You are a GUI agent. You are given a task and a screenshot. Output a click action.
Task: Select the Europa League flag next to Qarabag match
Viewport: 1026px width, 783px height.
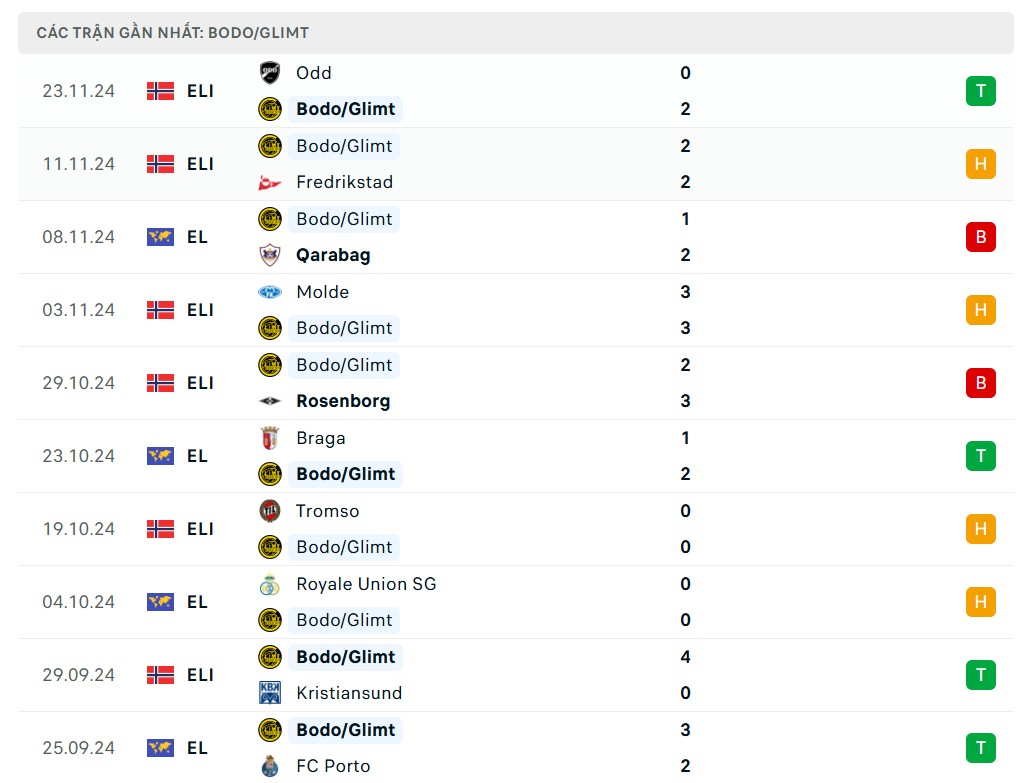tap(159, 237)
